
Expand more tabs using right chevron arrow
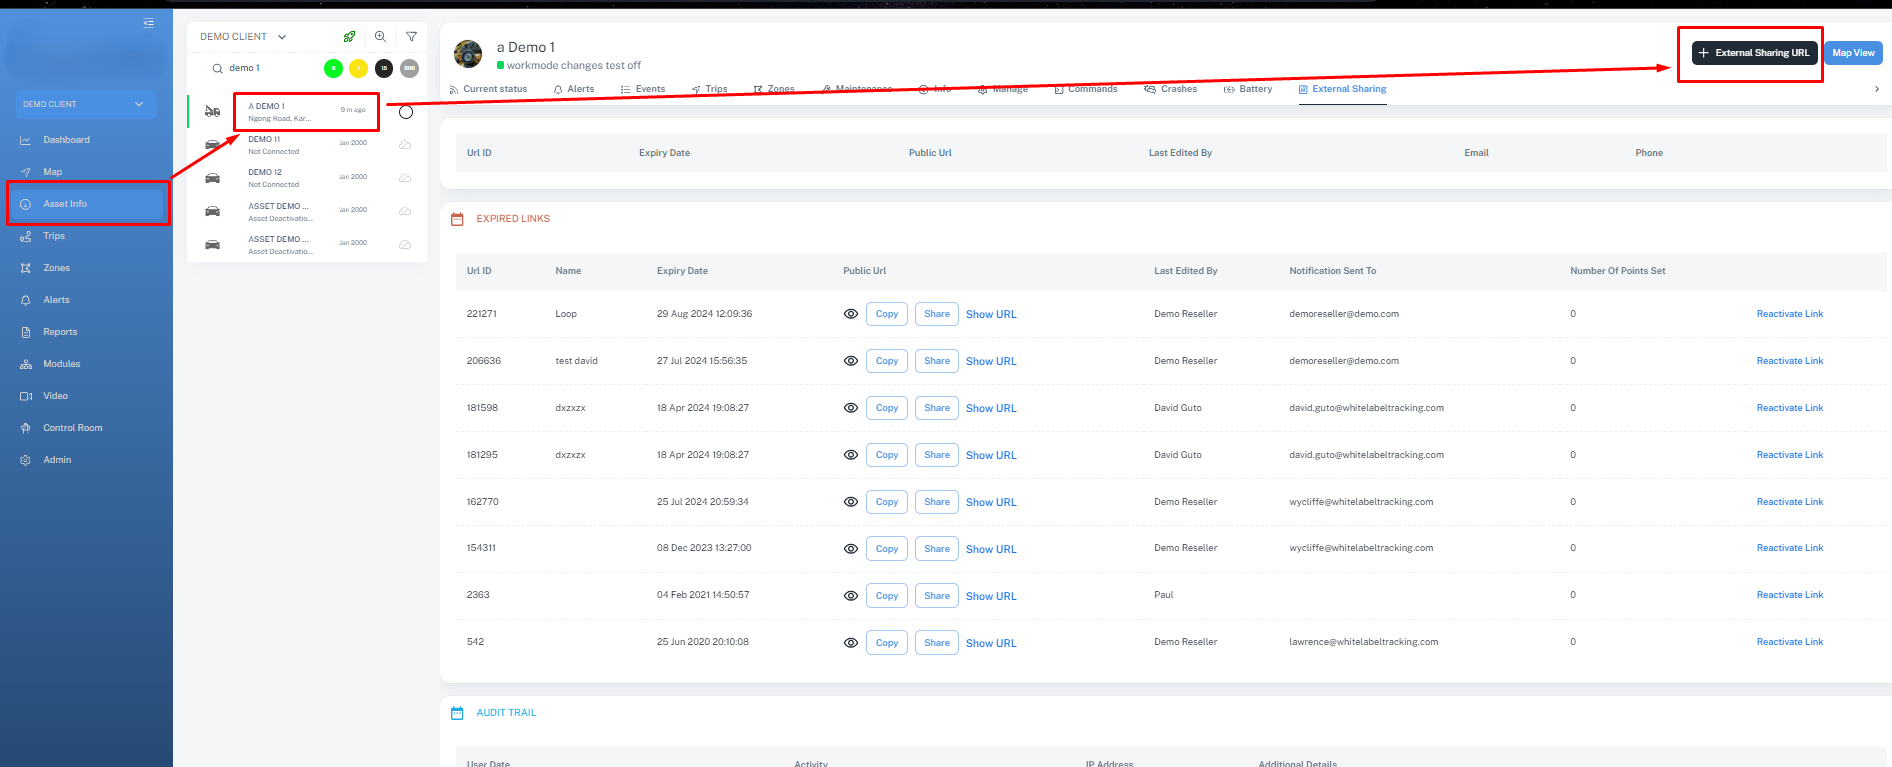pos(1876,89)
